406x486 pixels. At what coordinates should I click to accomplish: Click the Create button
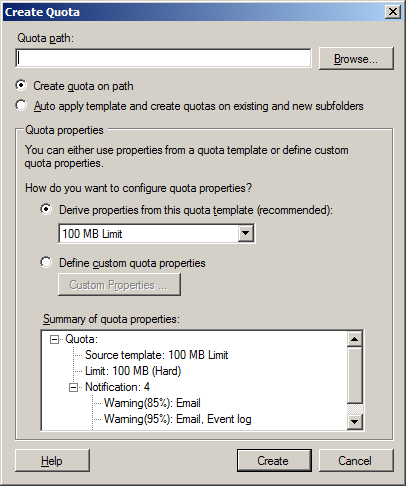[274, 461]
